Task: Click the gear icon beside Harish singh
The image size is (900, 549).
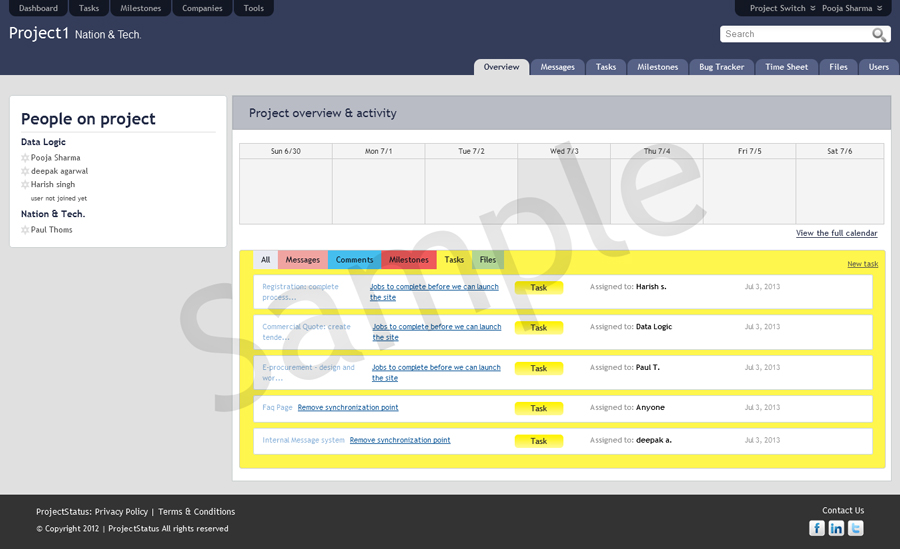Action: [x=25, y=185]
